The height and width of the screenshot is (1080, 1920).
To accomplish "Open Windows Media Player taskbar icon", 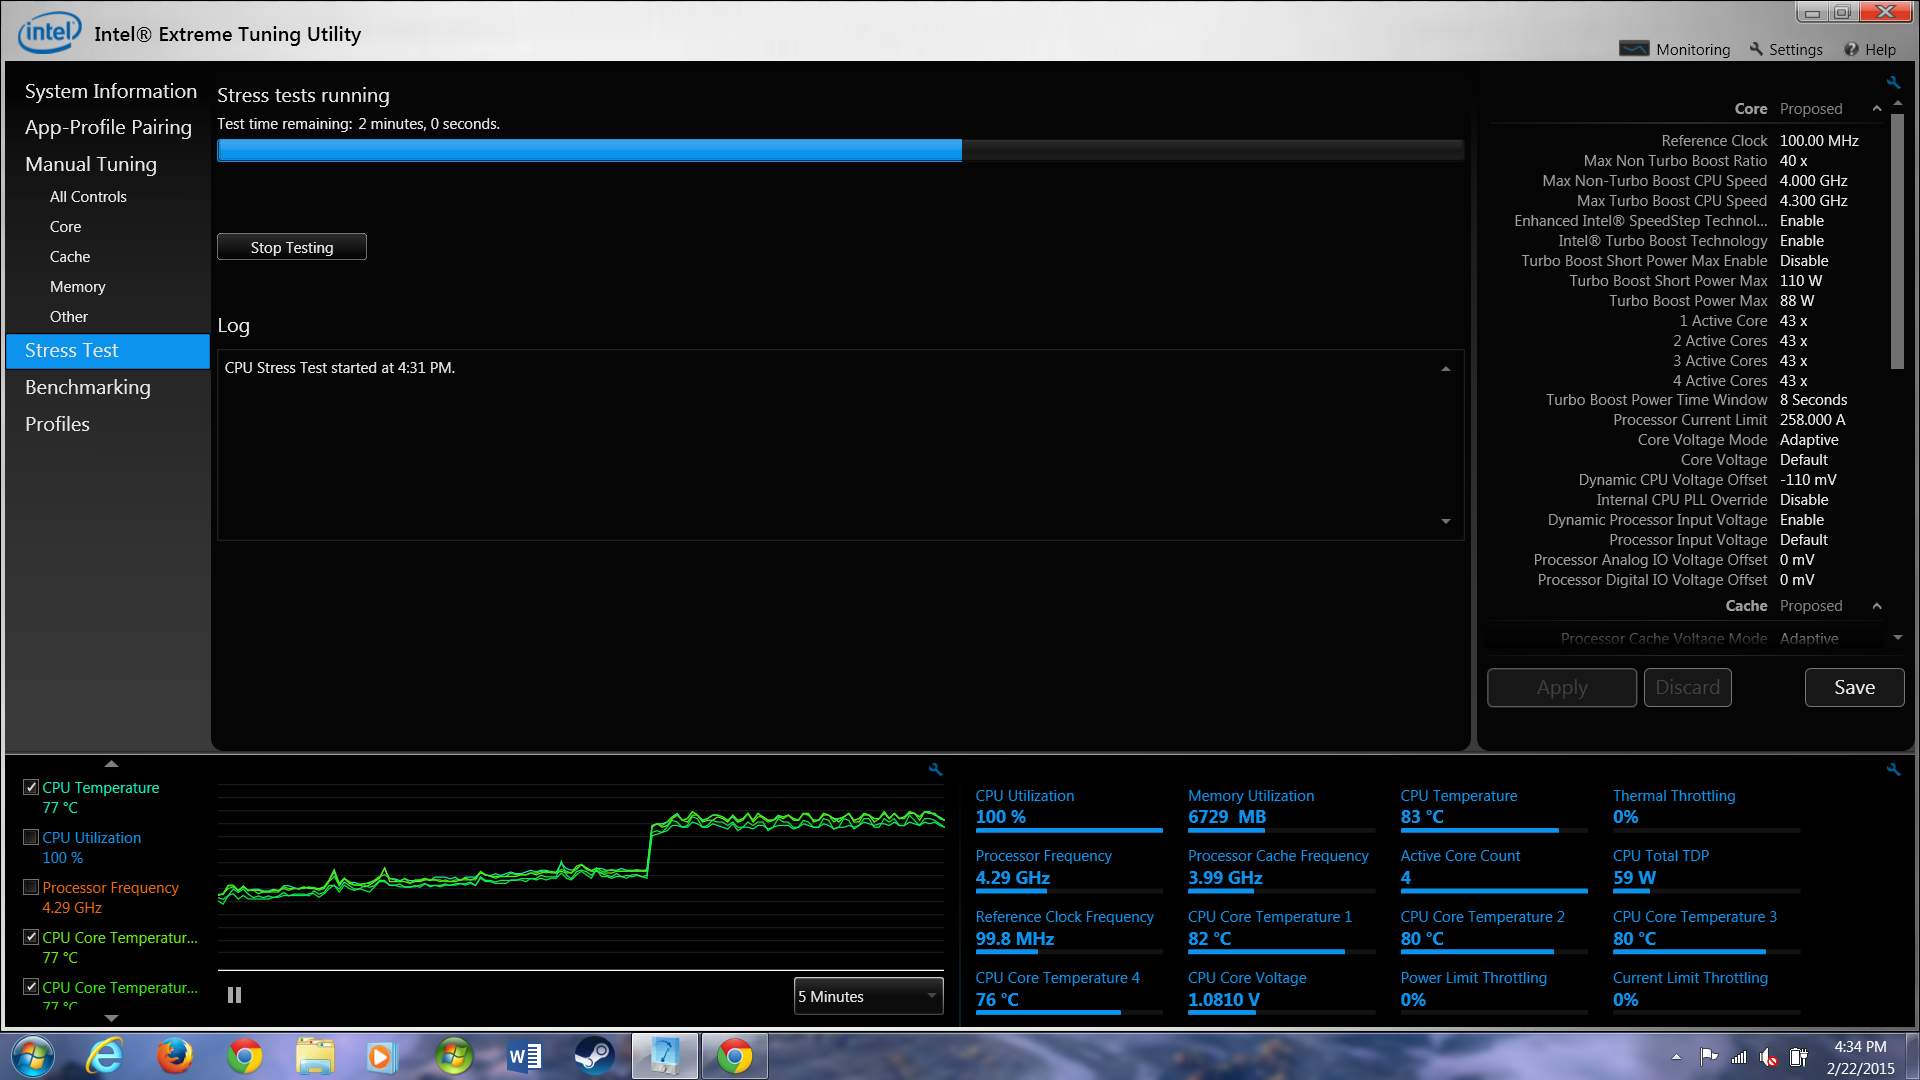I will coord(380,1056).
